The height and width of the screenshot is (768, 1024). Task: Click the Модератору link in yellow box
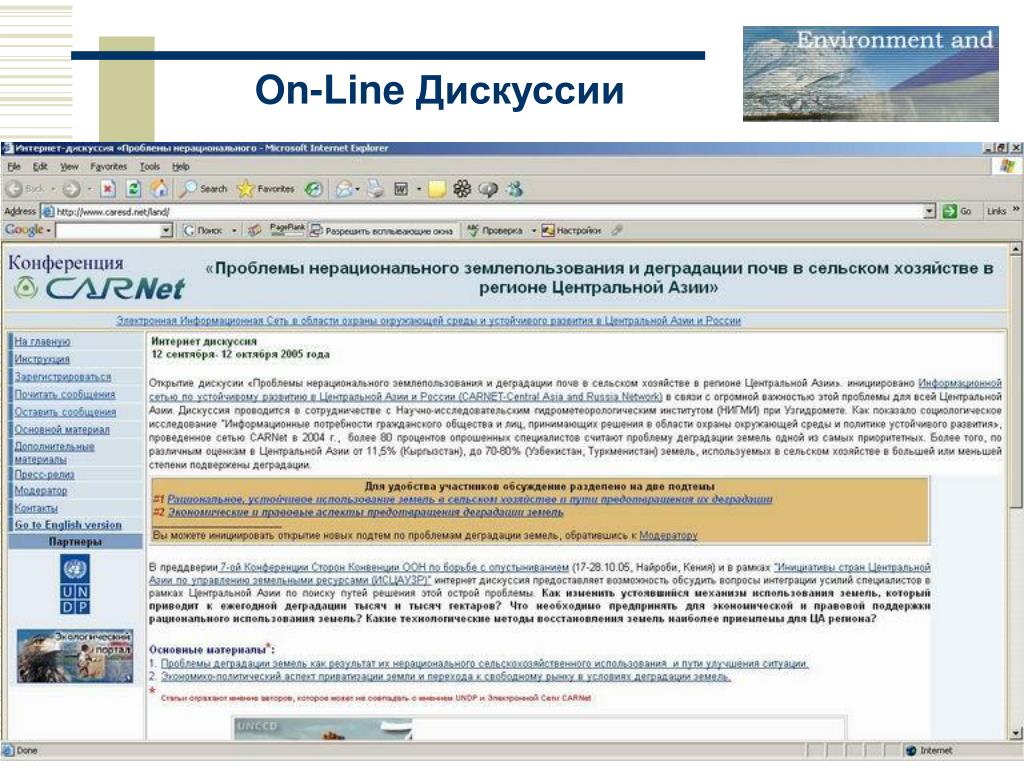(x=668, y=536)
